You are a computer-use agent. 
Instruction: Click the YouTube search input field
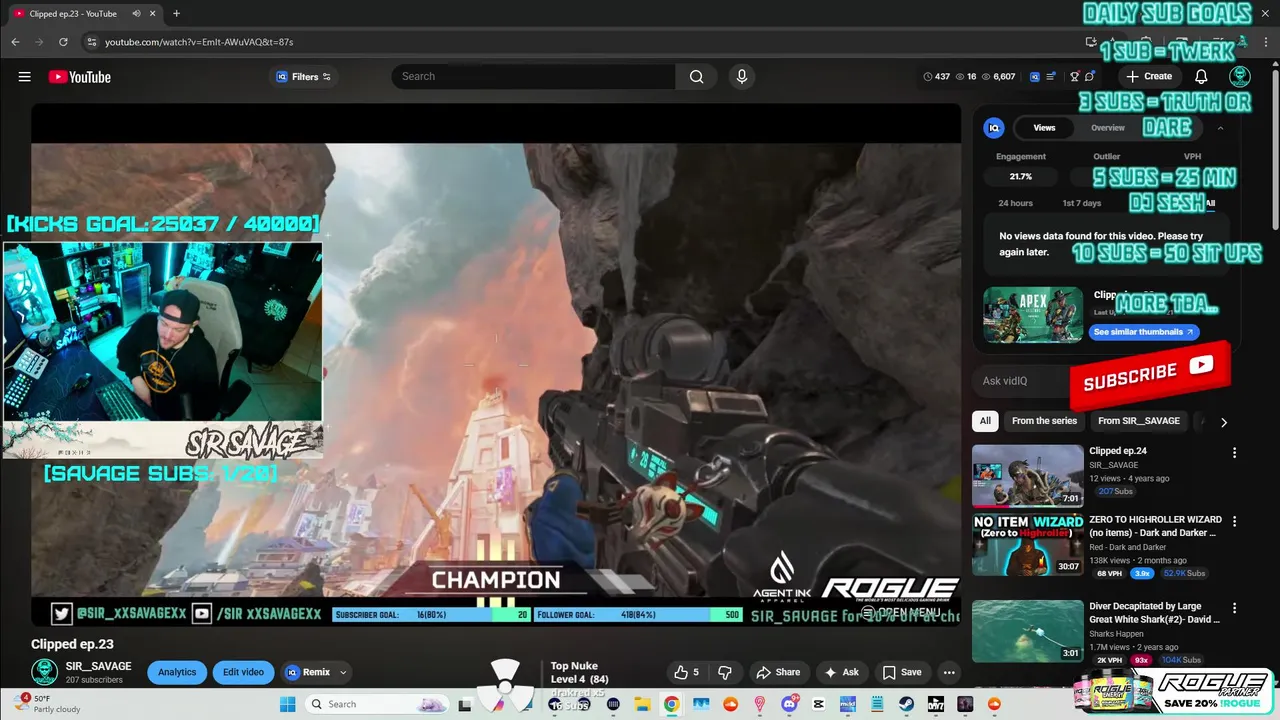point(534,77)
